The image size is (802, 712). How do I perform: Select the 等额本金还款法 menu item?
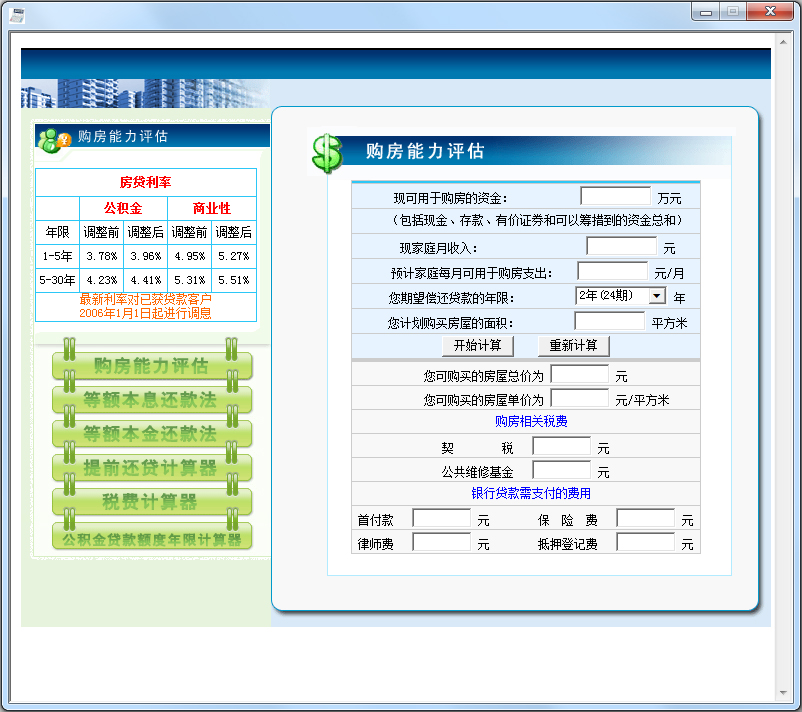coord(151,434)
